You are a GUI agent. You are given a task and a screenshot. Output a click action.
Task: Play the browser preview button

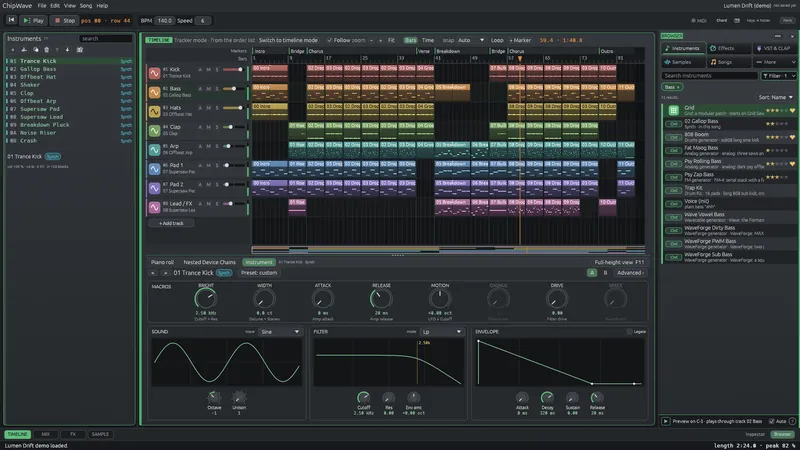point(665,421)
